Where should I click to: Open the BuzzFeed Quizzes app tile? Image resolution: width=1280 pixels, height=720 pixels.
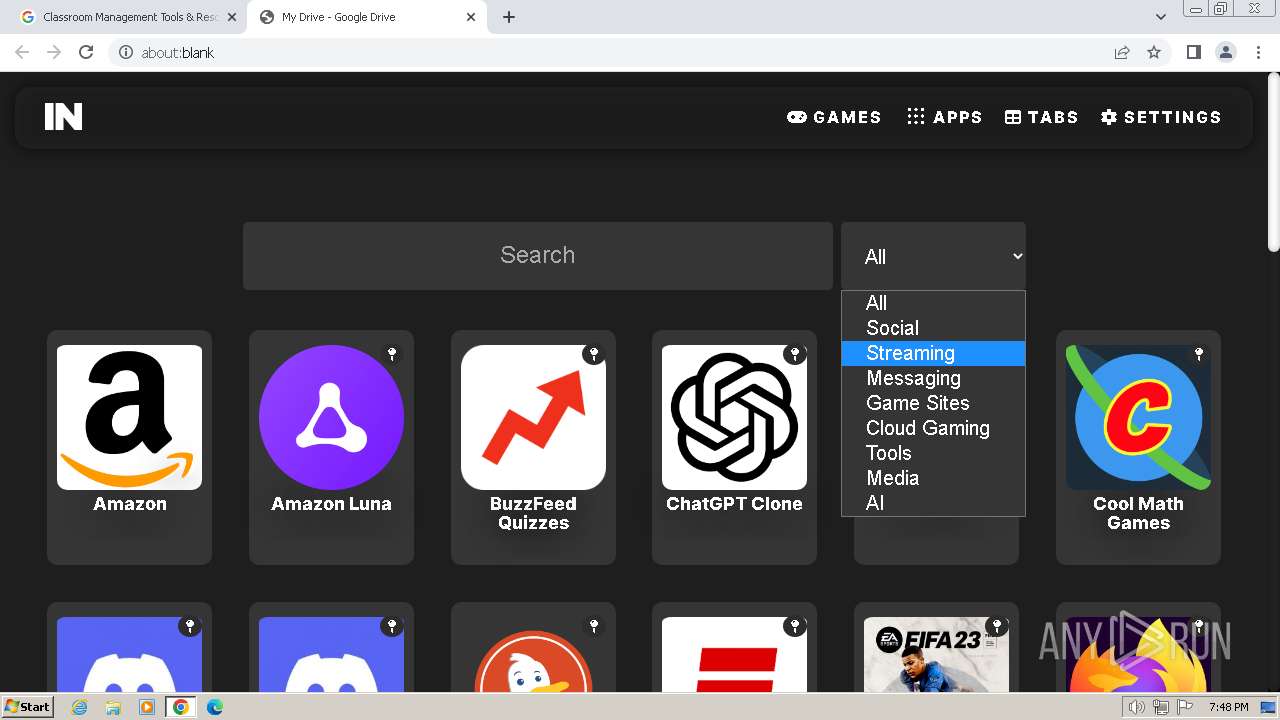click(x=533, y=447)
